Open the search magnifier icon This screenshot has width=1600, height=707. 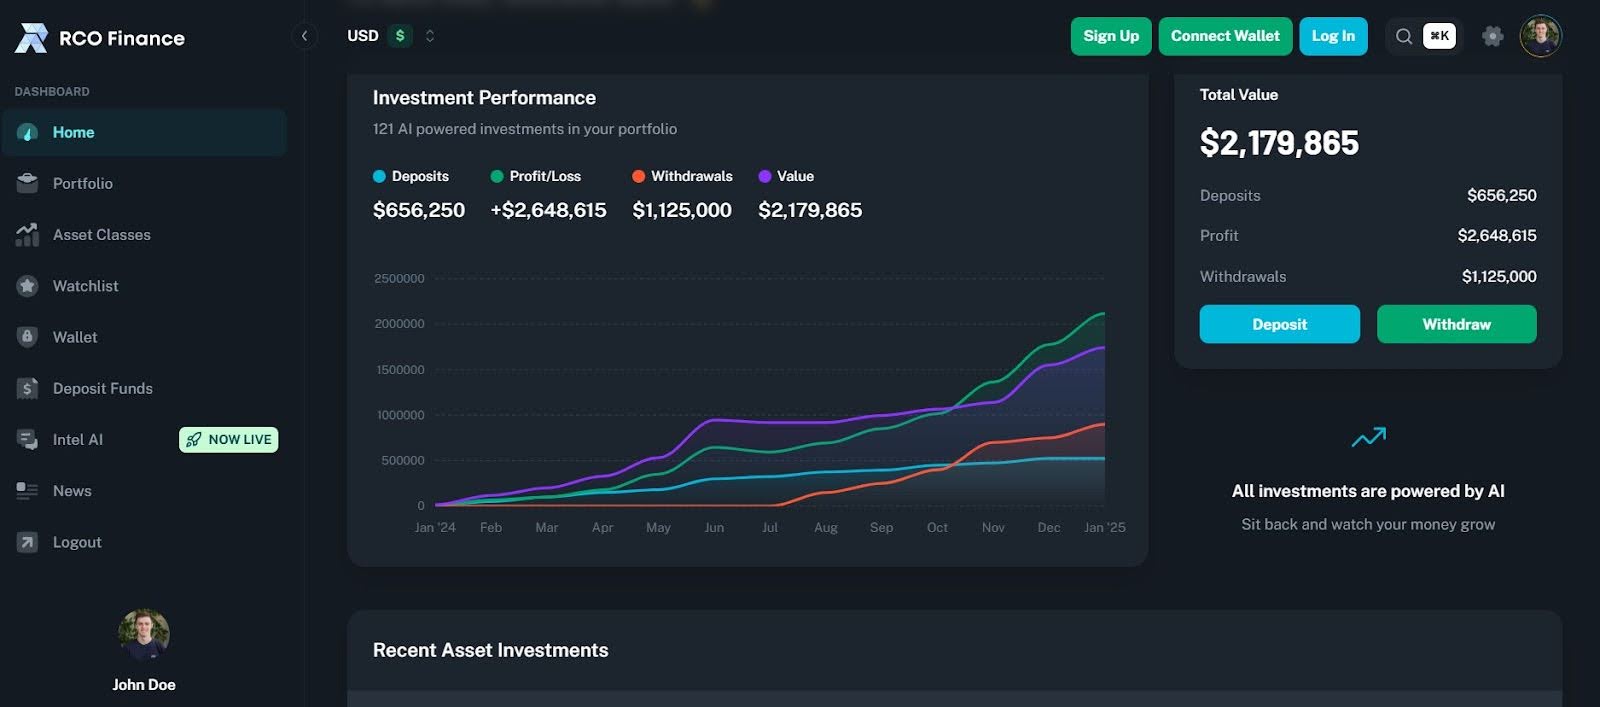[1404, 36]
